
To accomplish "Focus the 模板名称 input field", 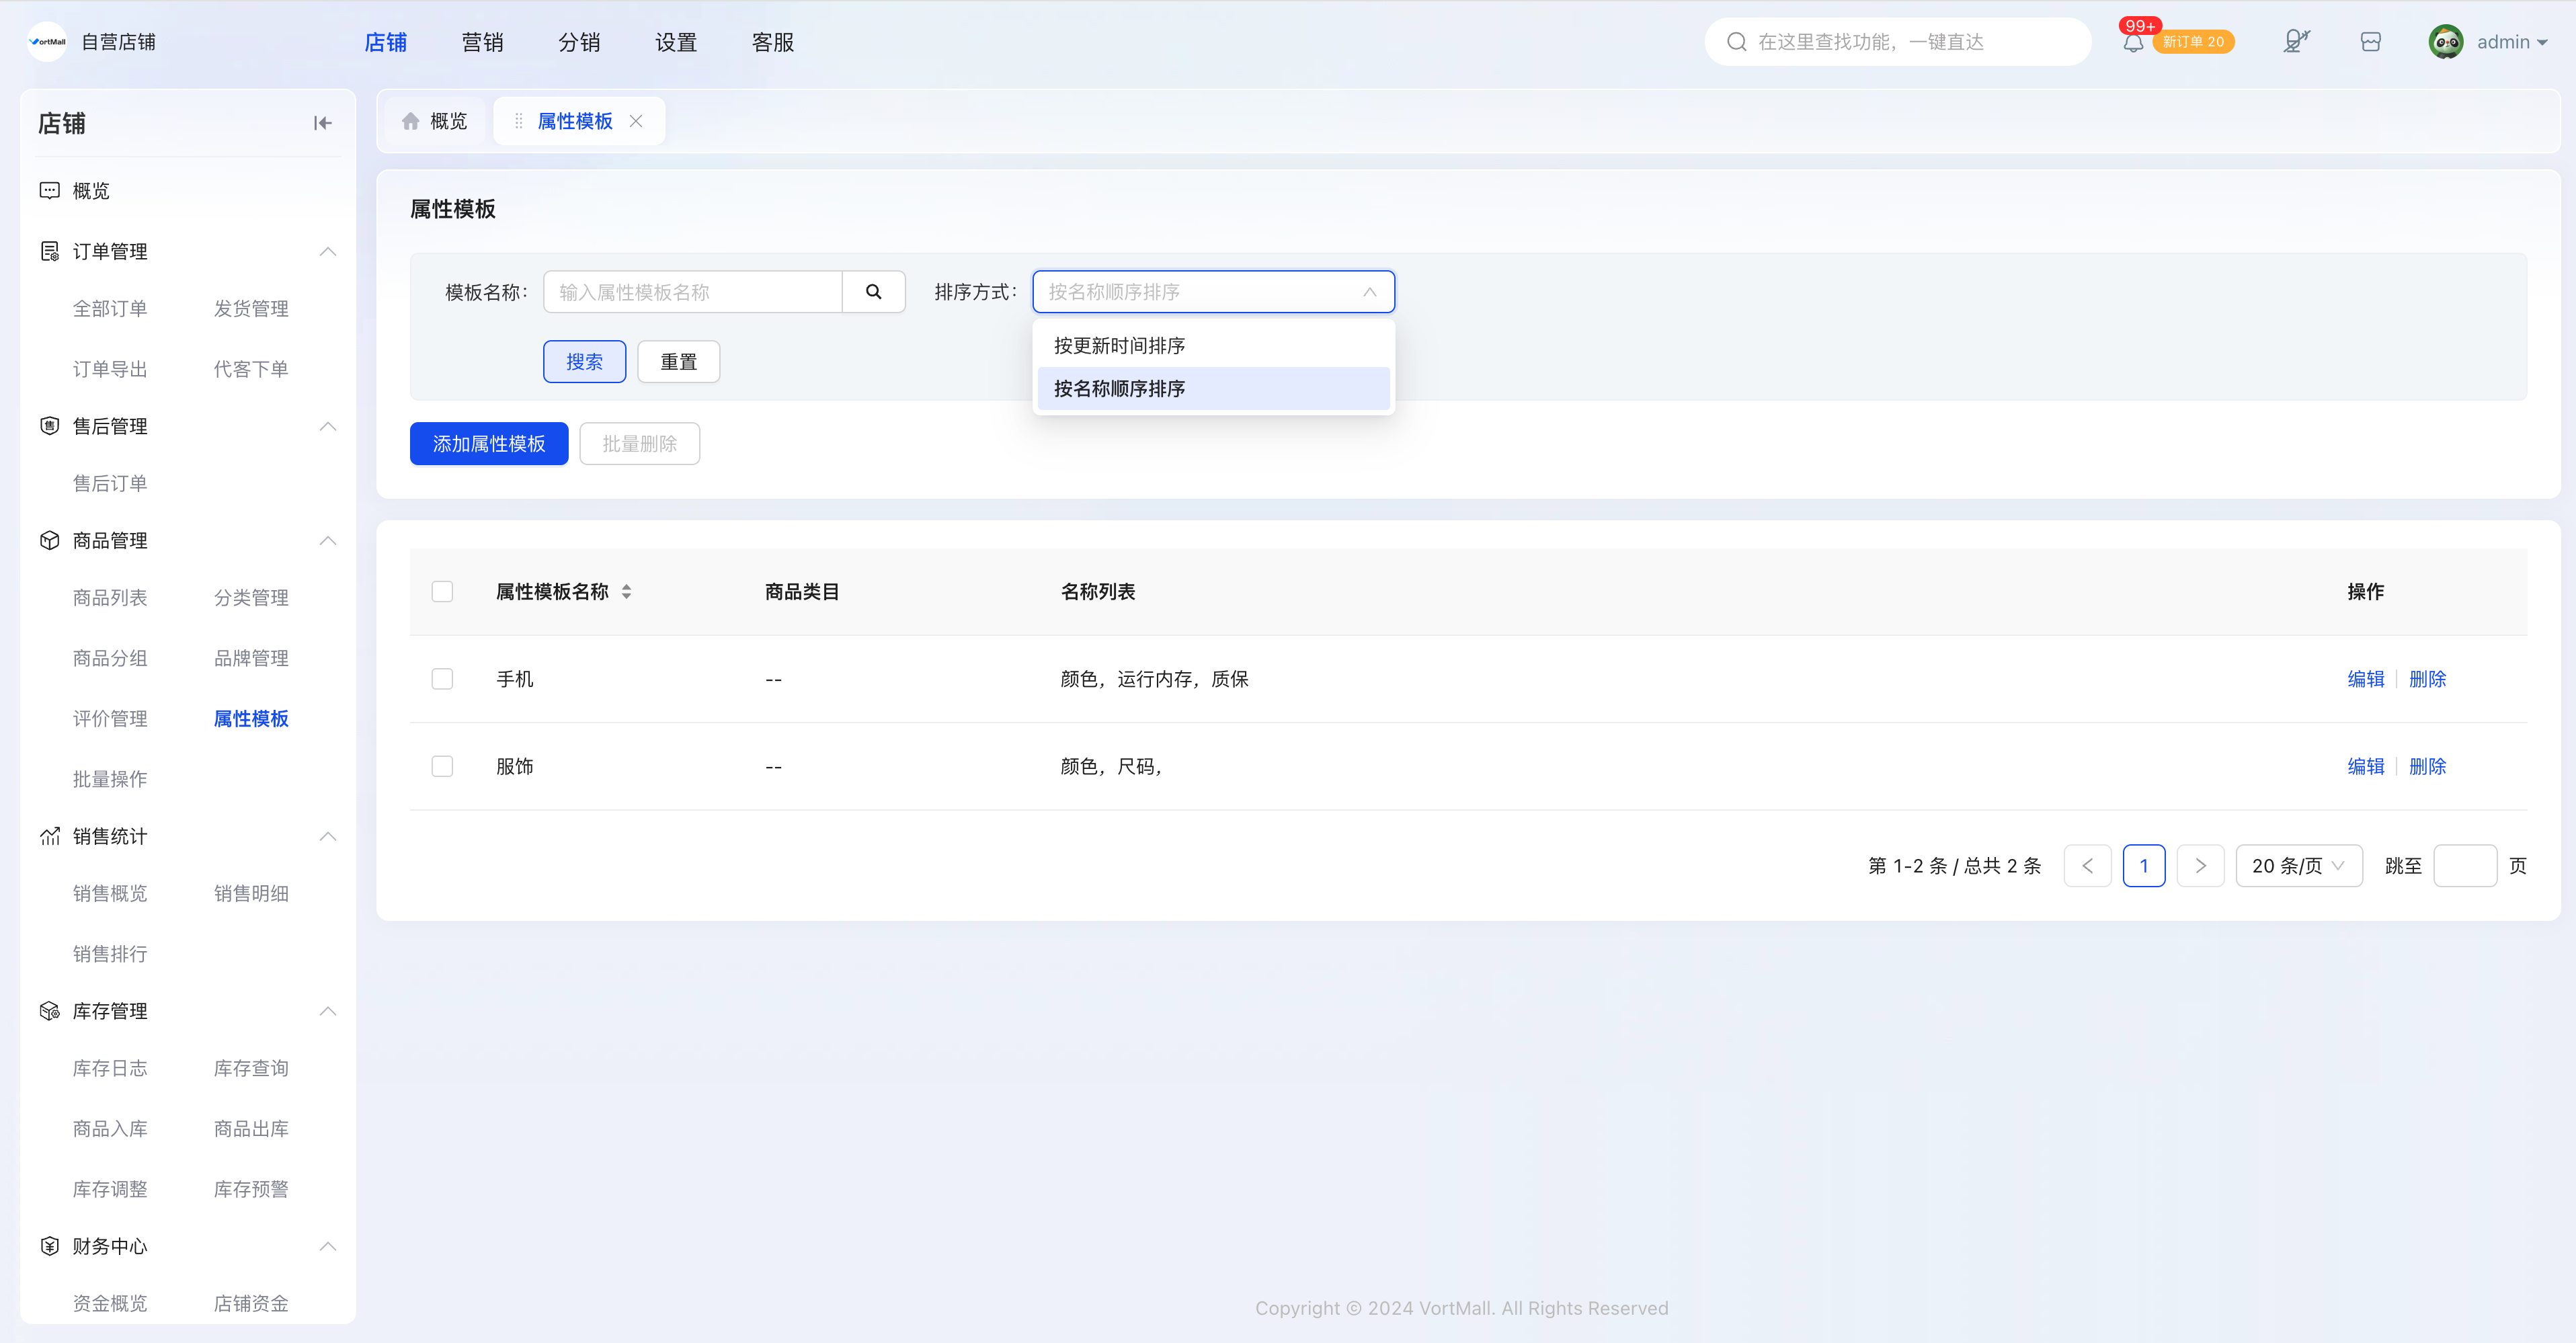I will pos(692,292).
